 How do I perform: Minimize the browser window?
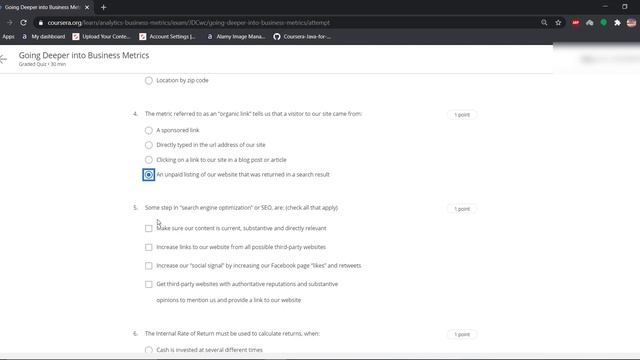605,7
